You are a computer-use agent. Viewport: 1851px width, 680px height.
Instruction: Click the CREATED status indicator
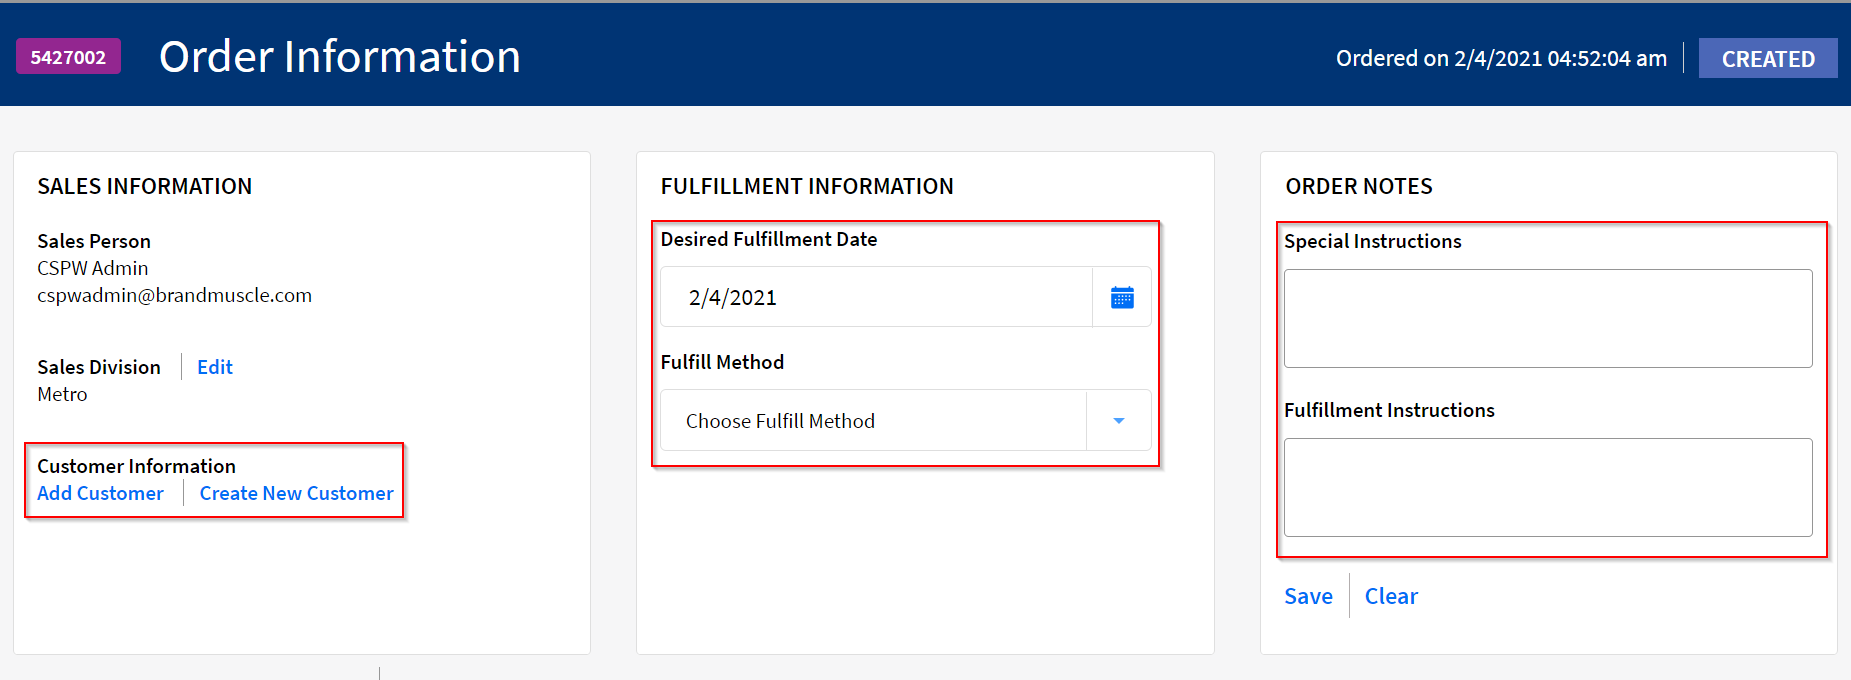coord(1767,58)
